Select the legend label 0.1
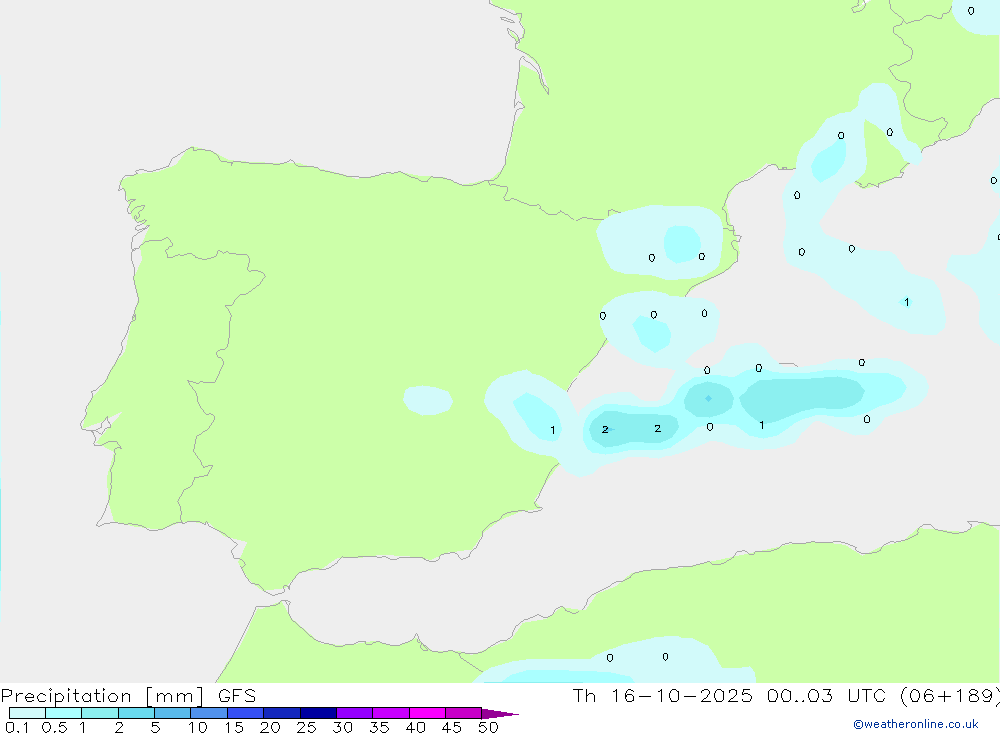 pos(17,727)
